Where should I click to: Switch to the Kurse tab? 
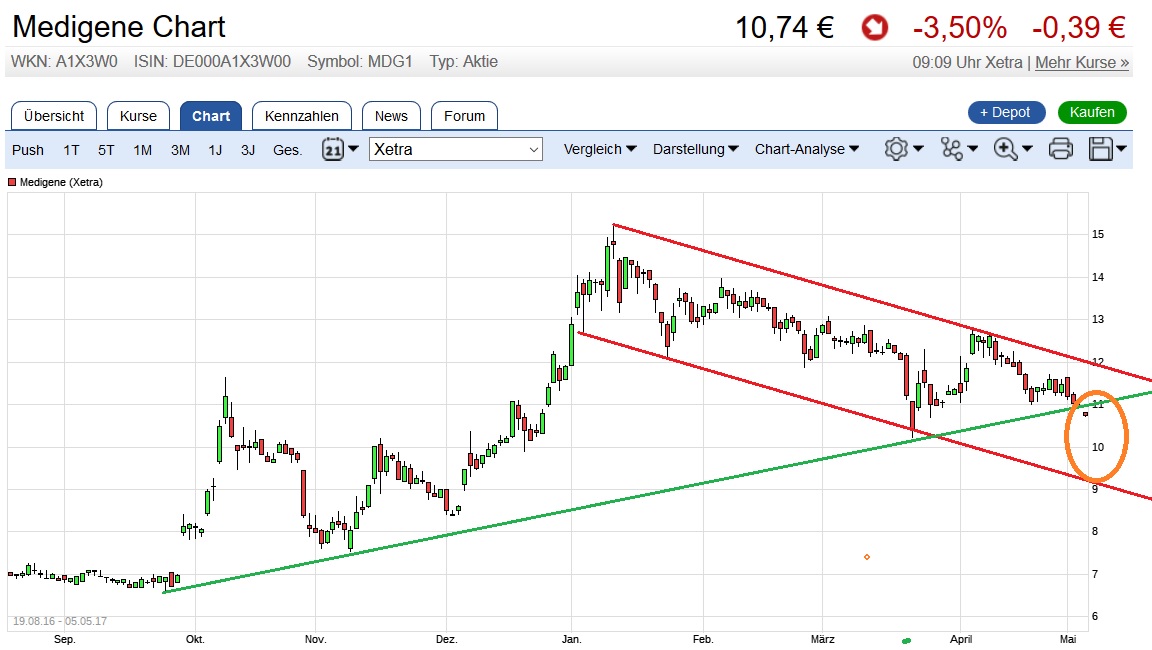tap(138, 116)
